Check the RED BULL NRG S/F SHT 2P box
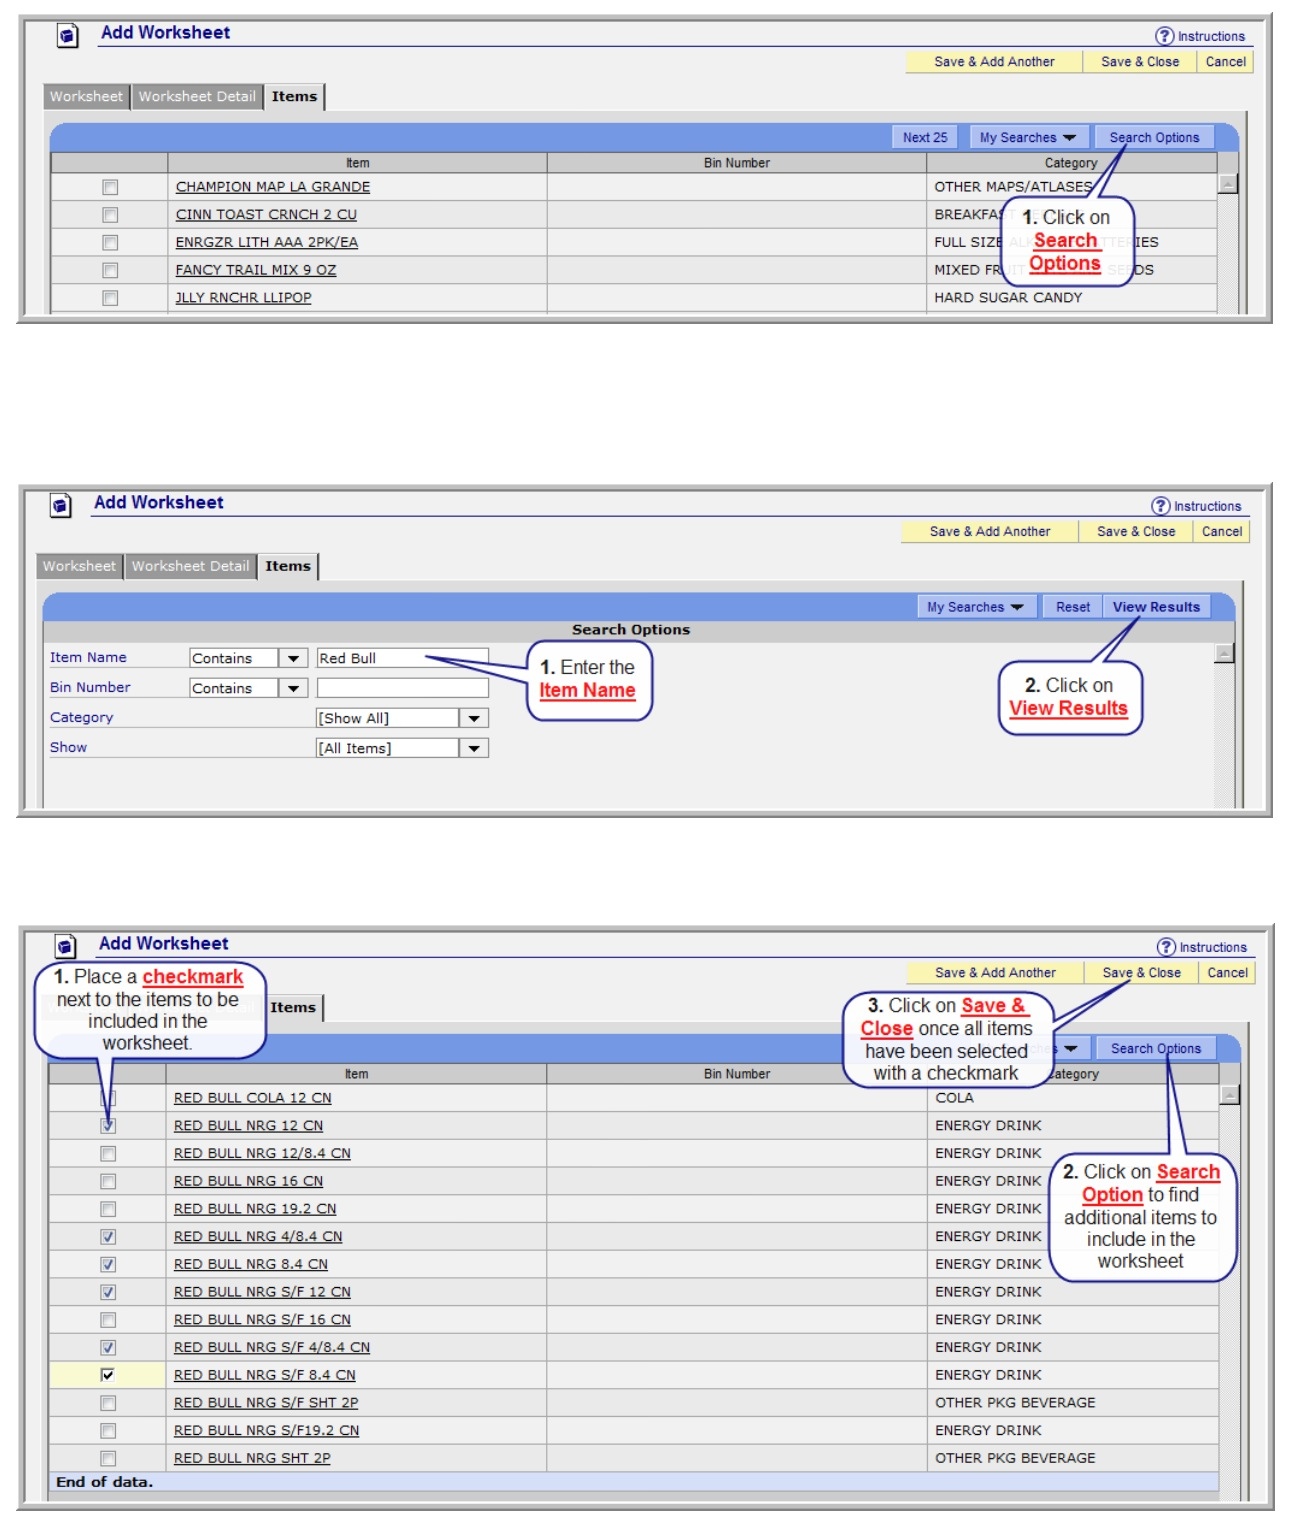The height and width of the screenshot is (1525, 1295). [x=108, y=1403]
